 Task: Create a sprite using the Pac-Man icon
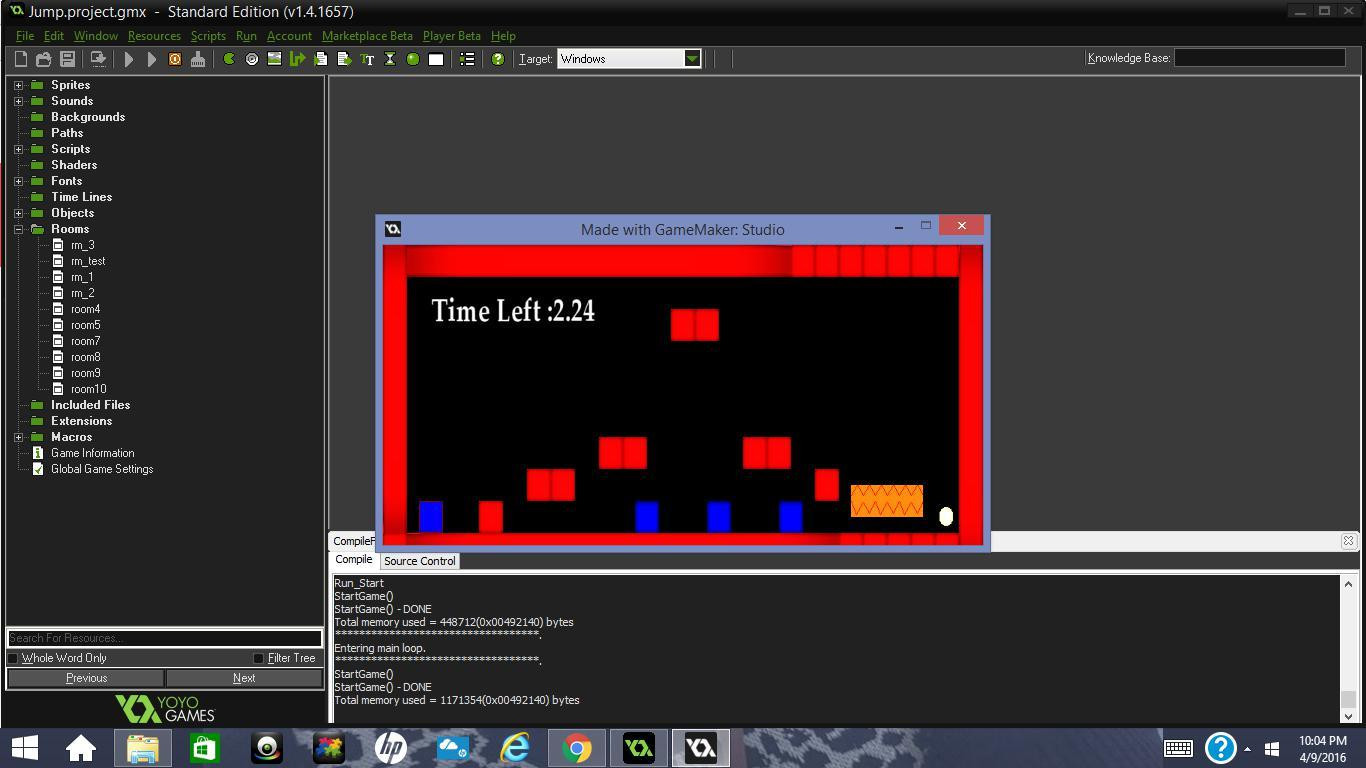tap(229, 59)
